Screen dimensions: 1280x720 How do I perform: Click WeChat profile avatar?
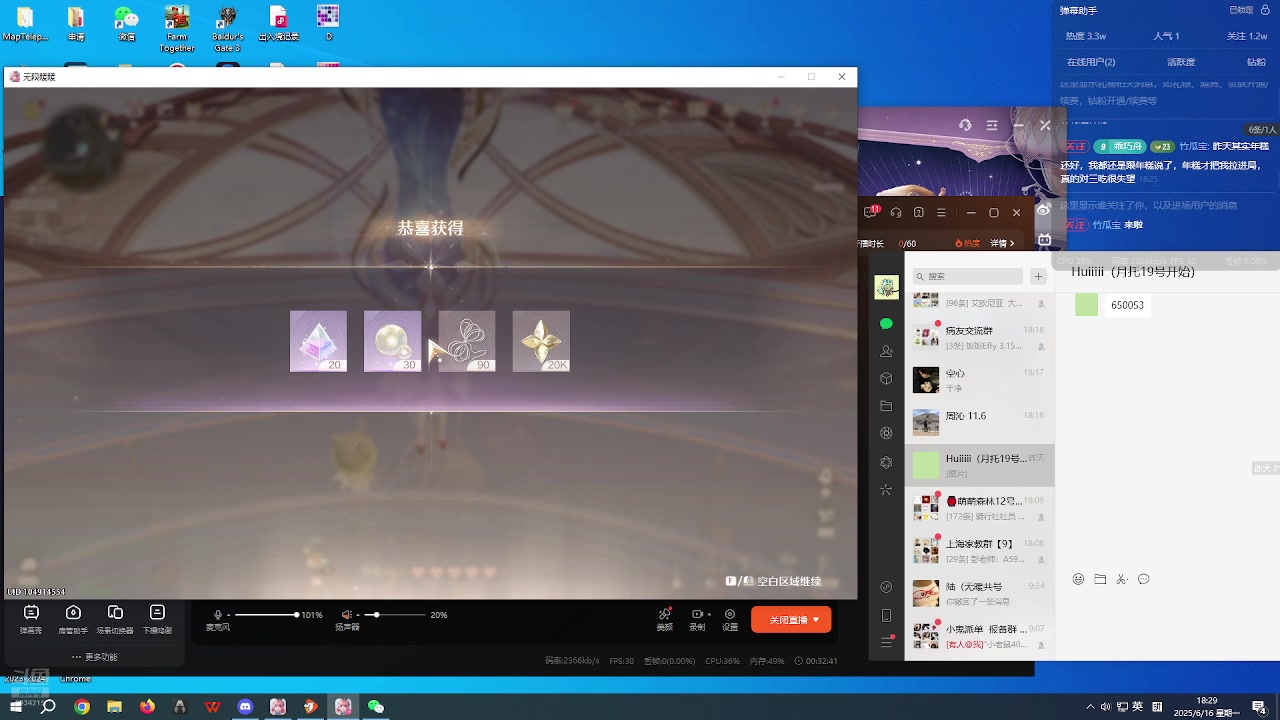pyautogui.click(x=886, y=287)
